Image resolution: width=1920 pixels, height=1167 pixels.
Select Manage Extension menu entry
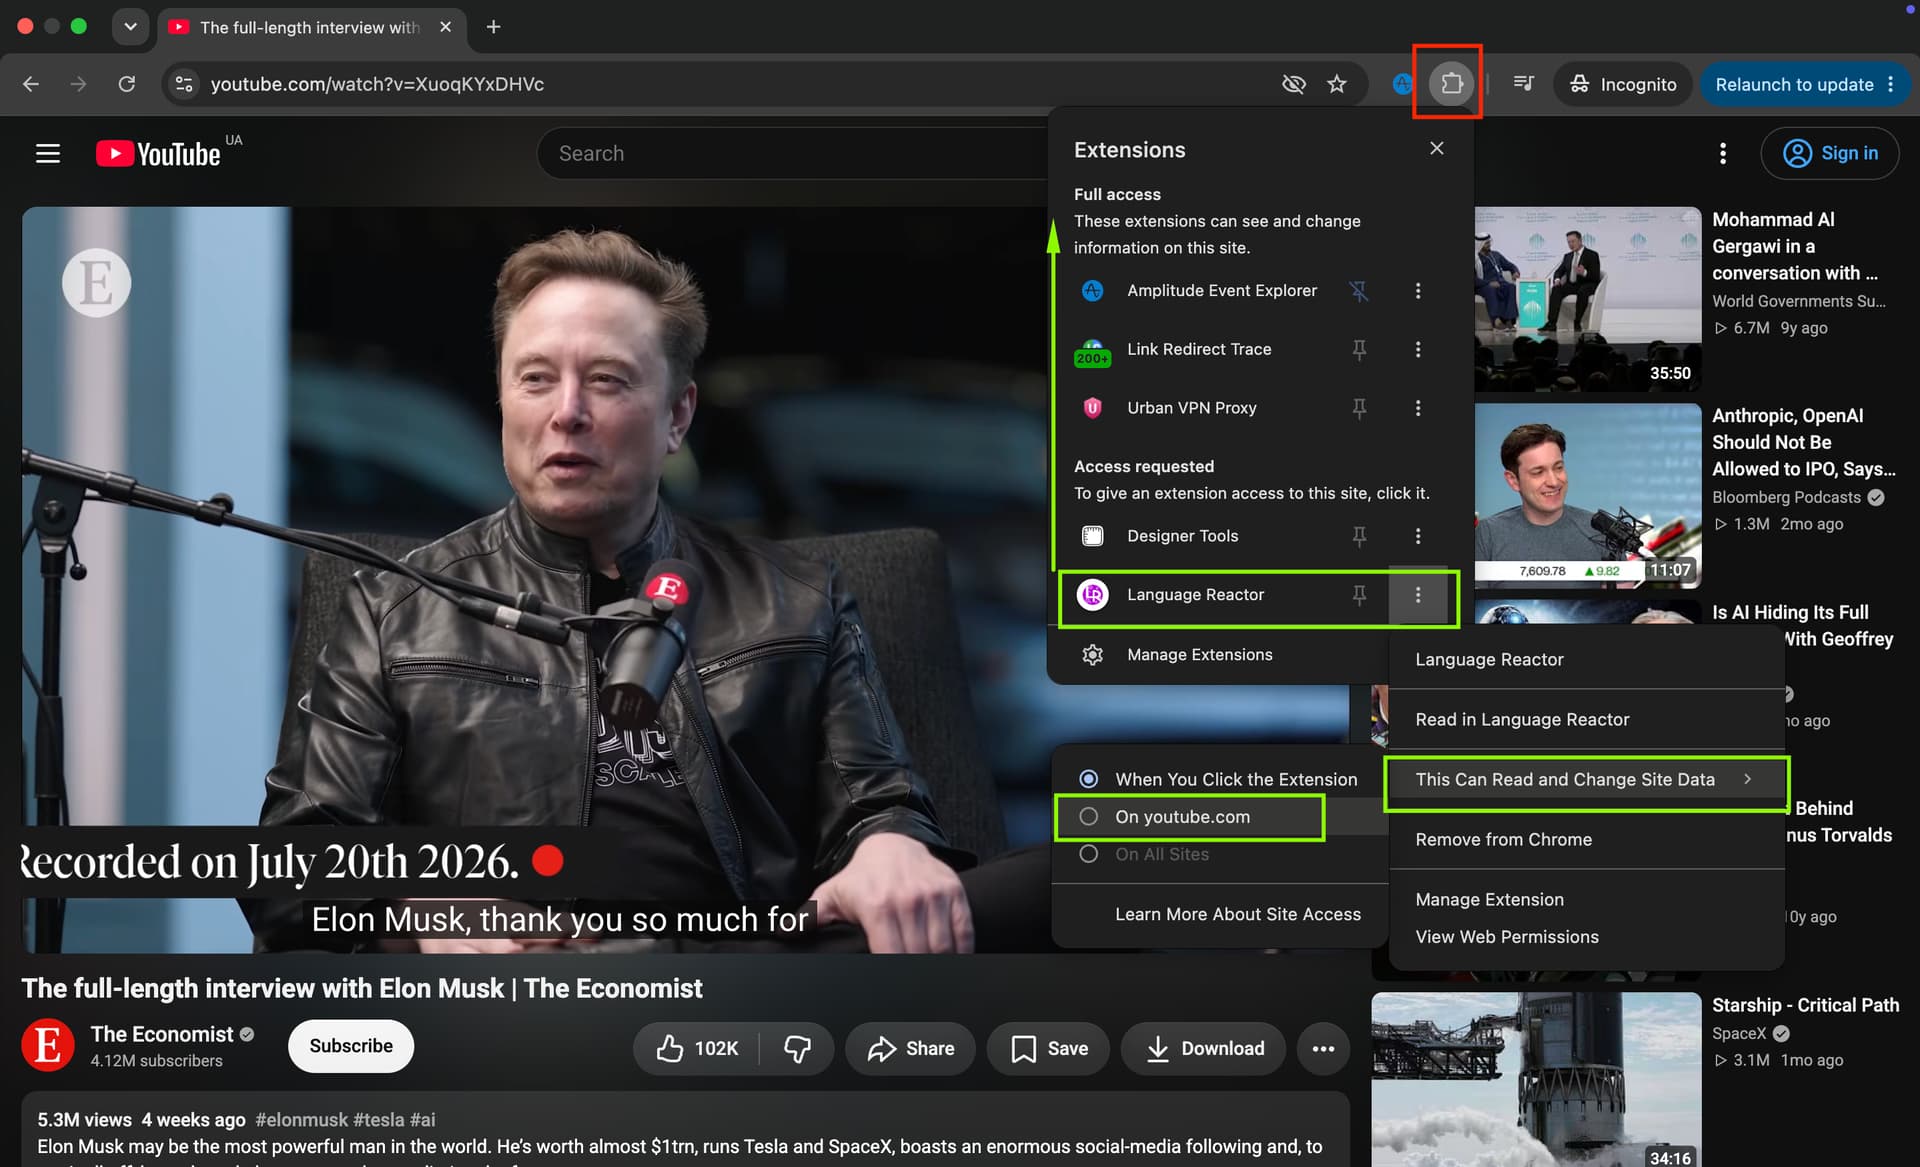click(x=1586, y=900)
